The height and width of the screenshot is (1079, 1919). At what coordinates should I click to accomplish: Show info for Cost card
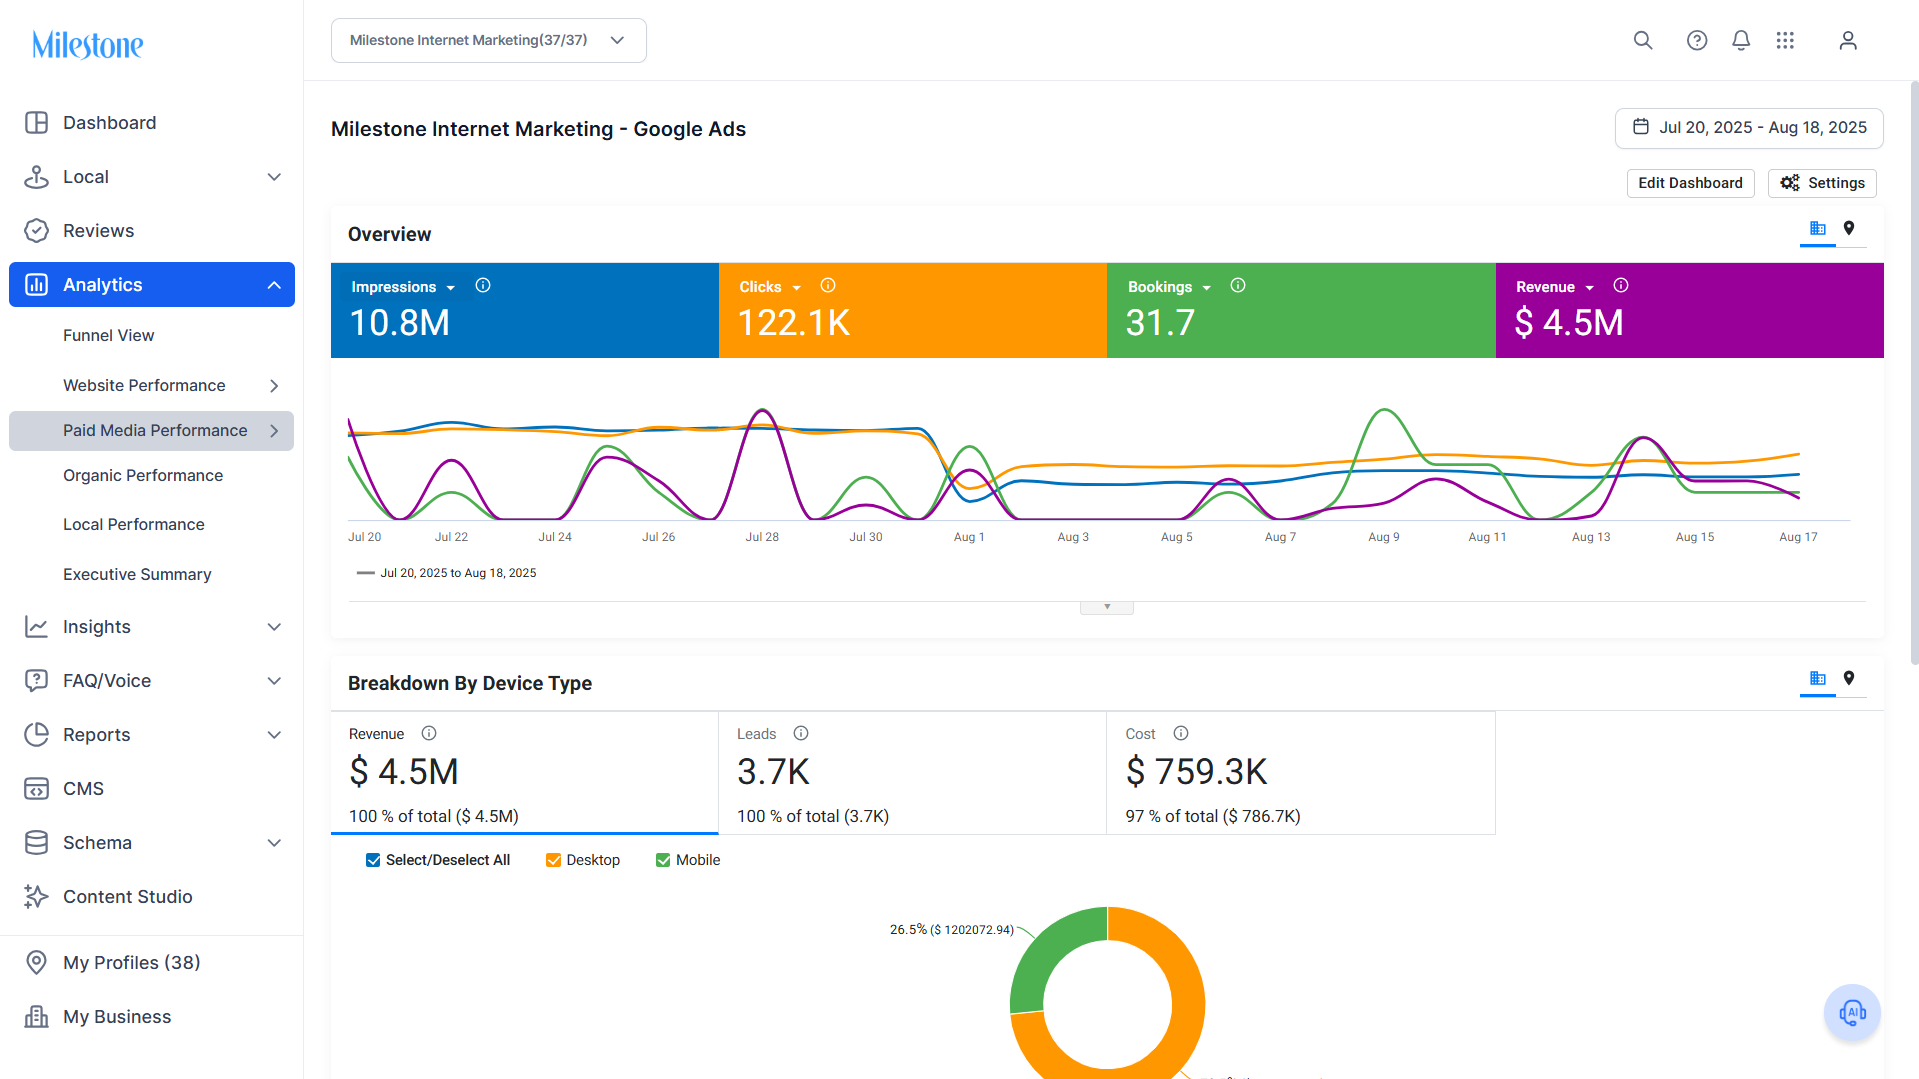1181,734
